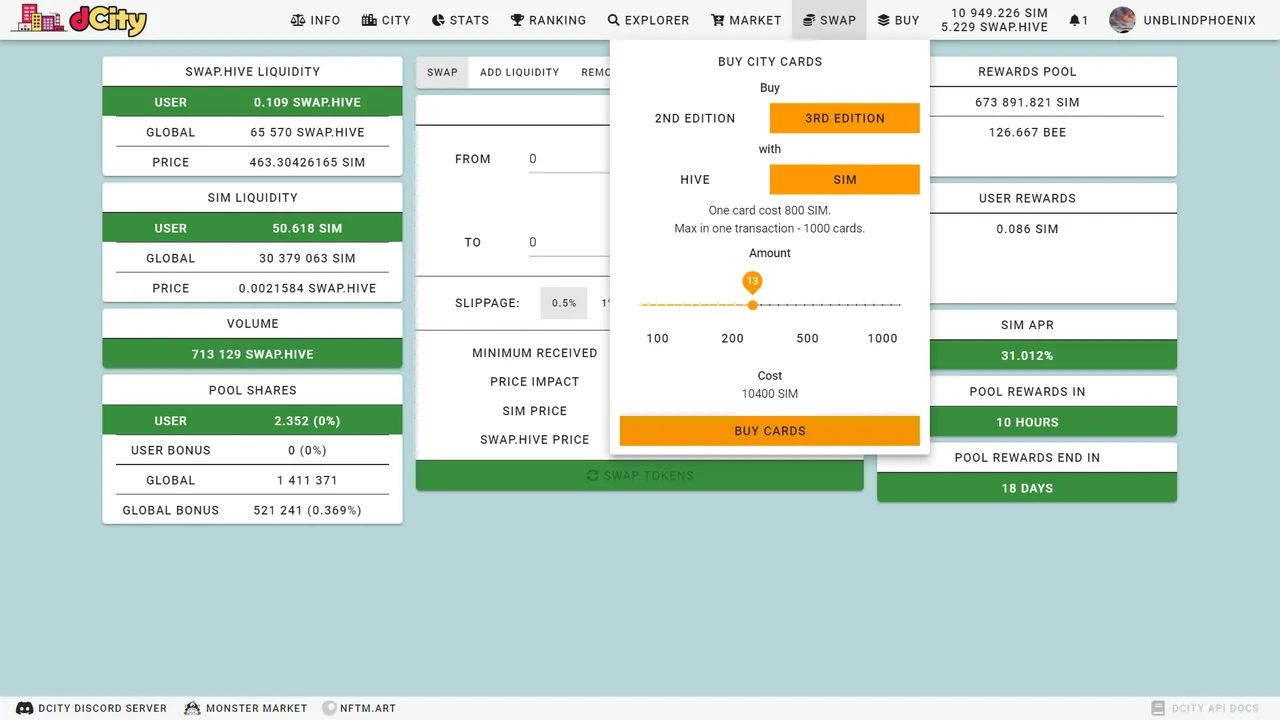Image resolution: width=1280 pixels, height=720 pixels.
Task: Switch to the ADD LIQUIDITY tab
Action: pos(519,72)
